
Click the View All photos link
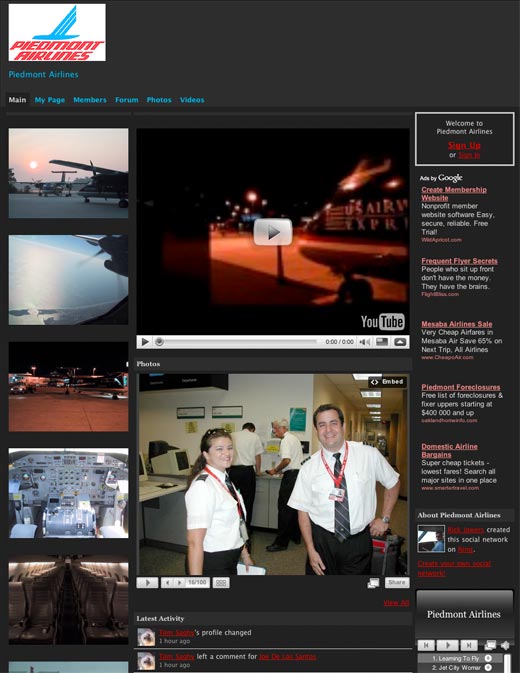coord(396,603)
